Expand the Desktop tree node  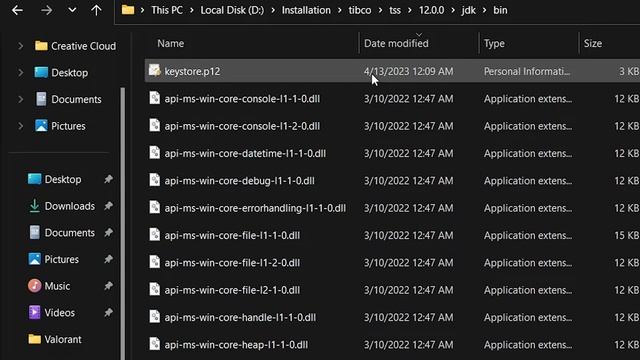[x=20, y=73]
